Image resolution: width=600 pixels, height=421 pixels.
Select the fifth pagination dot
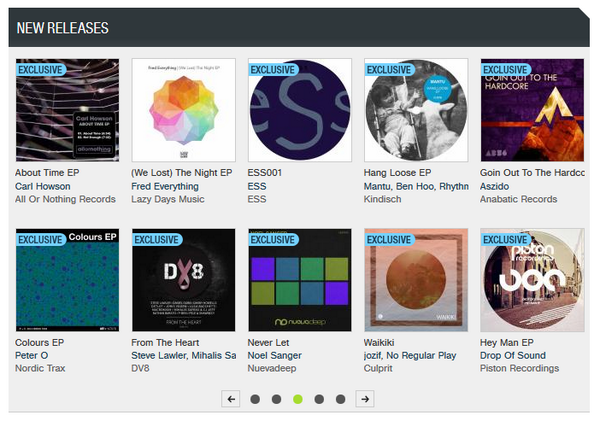pos(341,399)
